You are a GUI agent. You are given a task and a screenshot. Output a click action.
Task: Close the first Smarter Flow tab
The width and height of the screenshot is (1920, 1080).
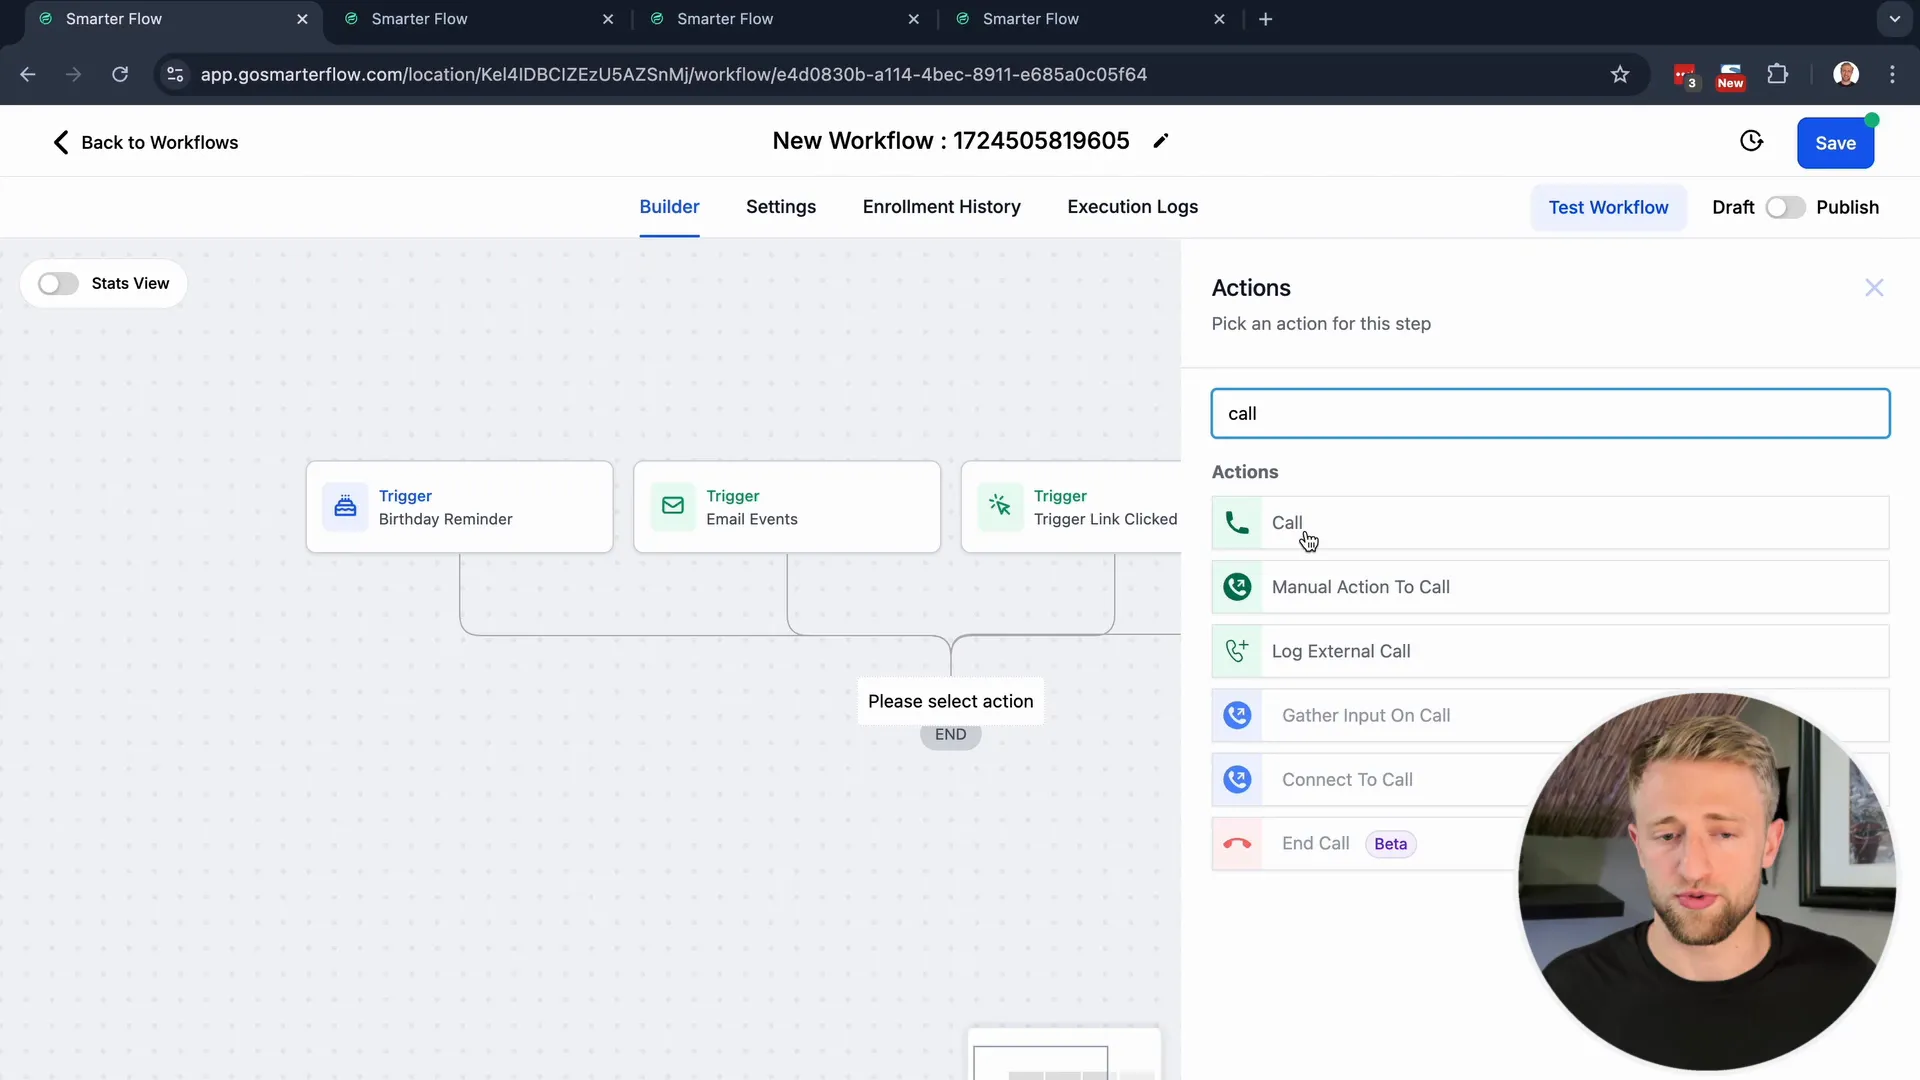[x=302, y=19]
